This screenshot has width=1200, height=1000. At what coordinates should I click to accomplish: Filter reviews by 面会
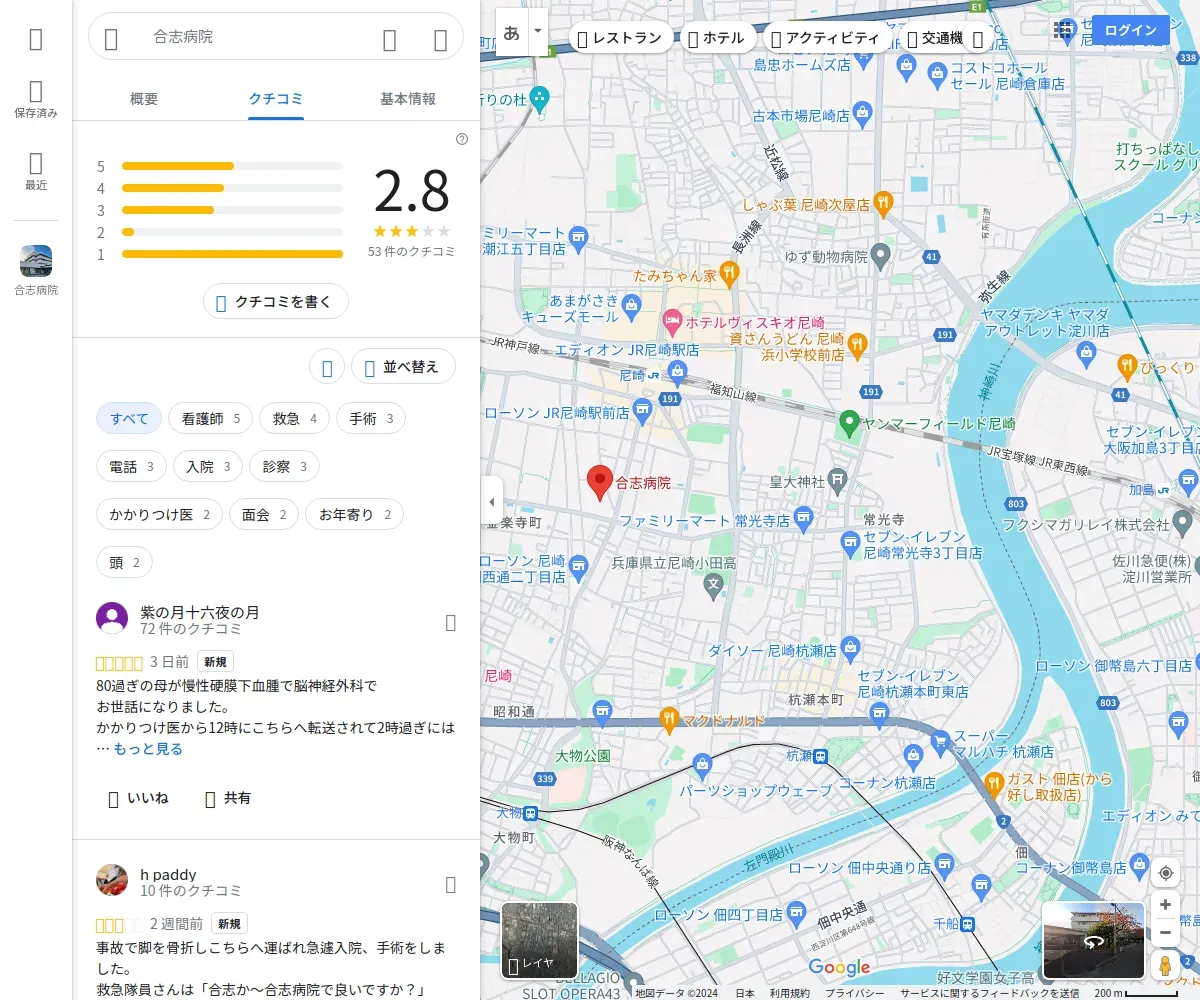point(264,514)
